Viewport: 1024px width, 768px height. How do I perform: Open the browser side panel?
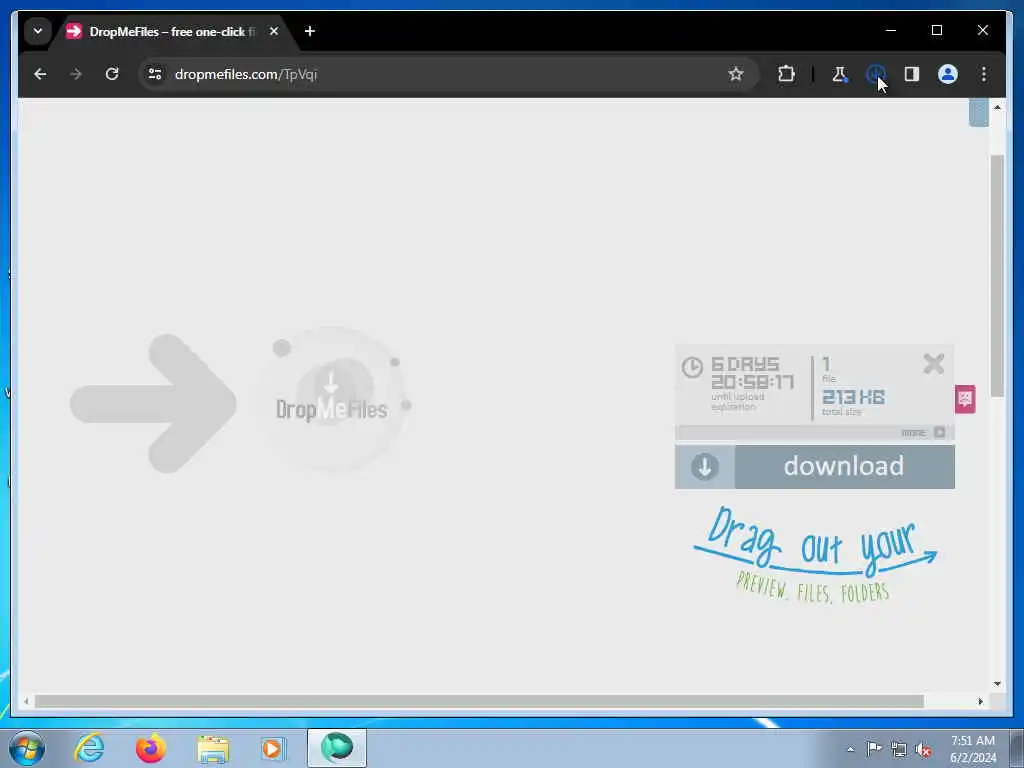912,74
